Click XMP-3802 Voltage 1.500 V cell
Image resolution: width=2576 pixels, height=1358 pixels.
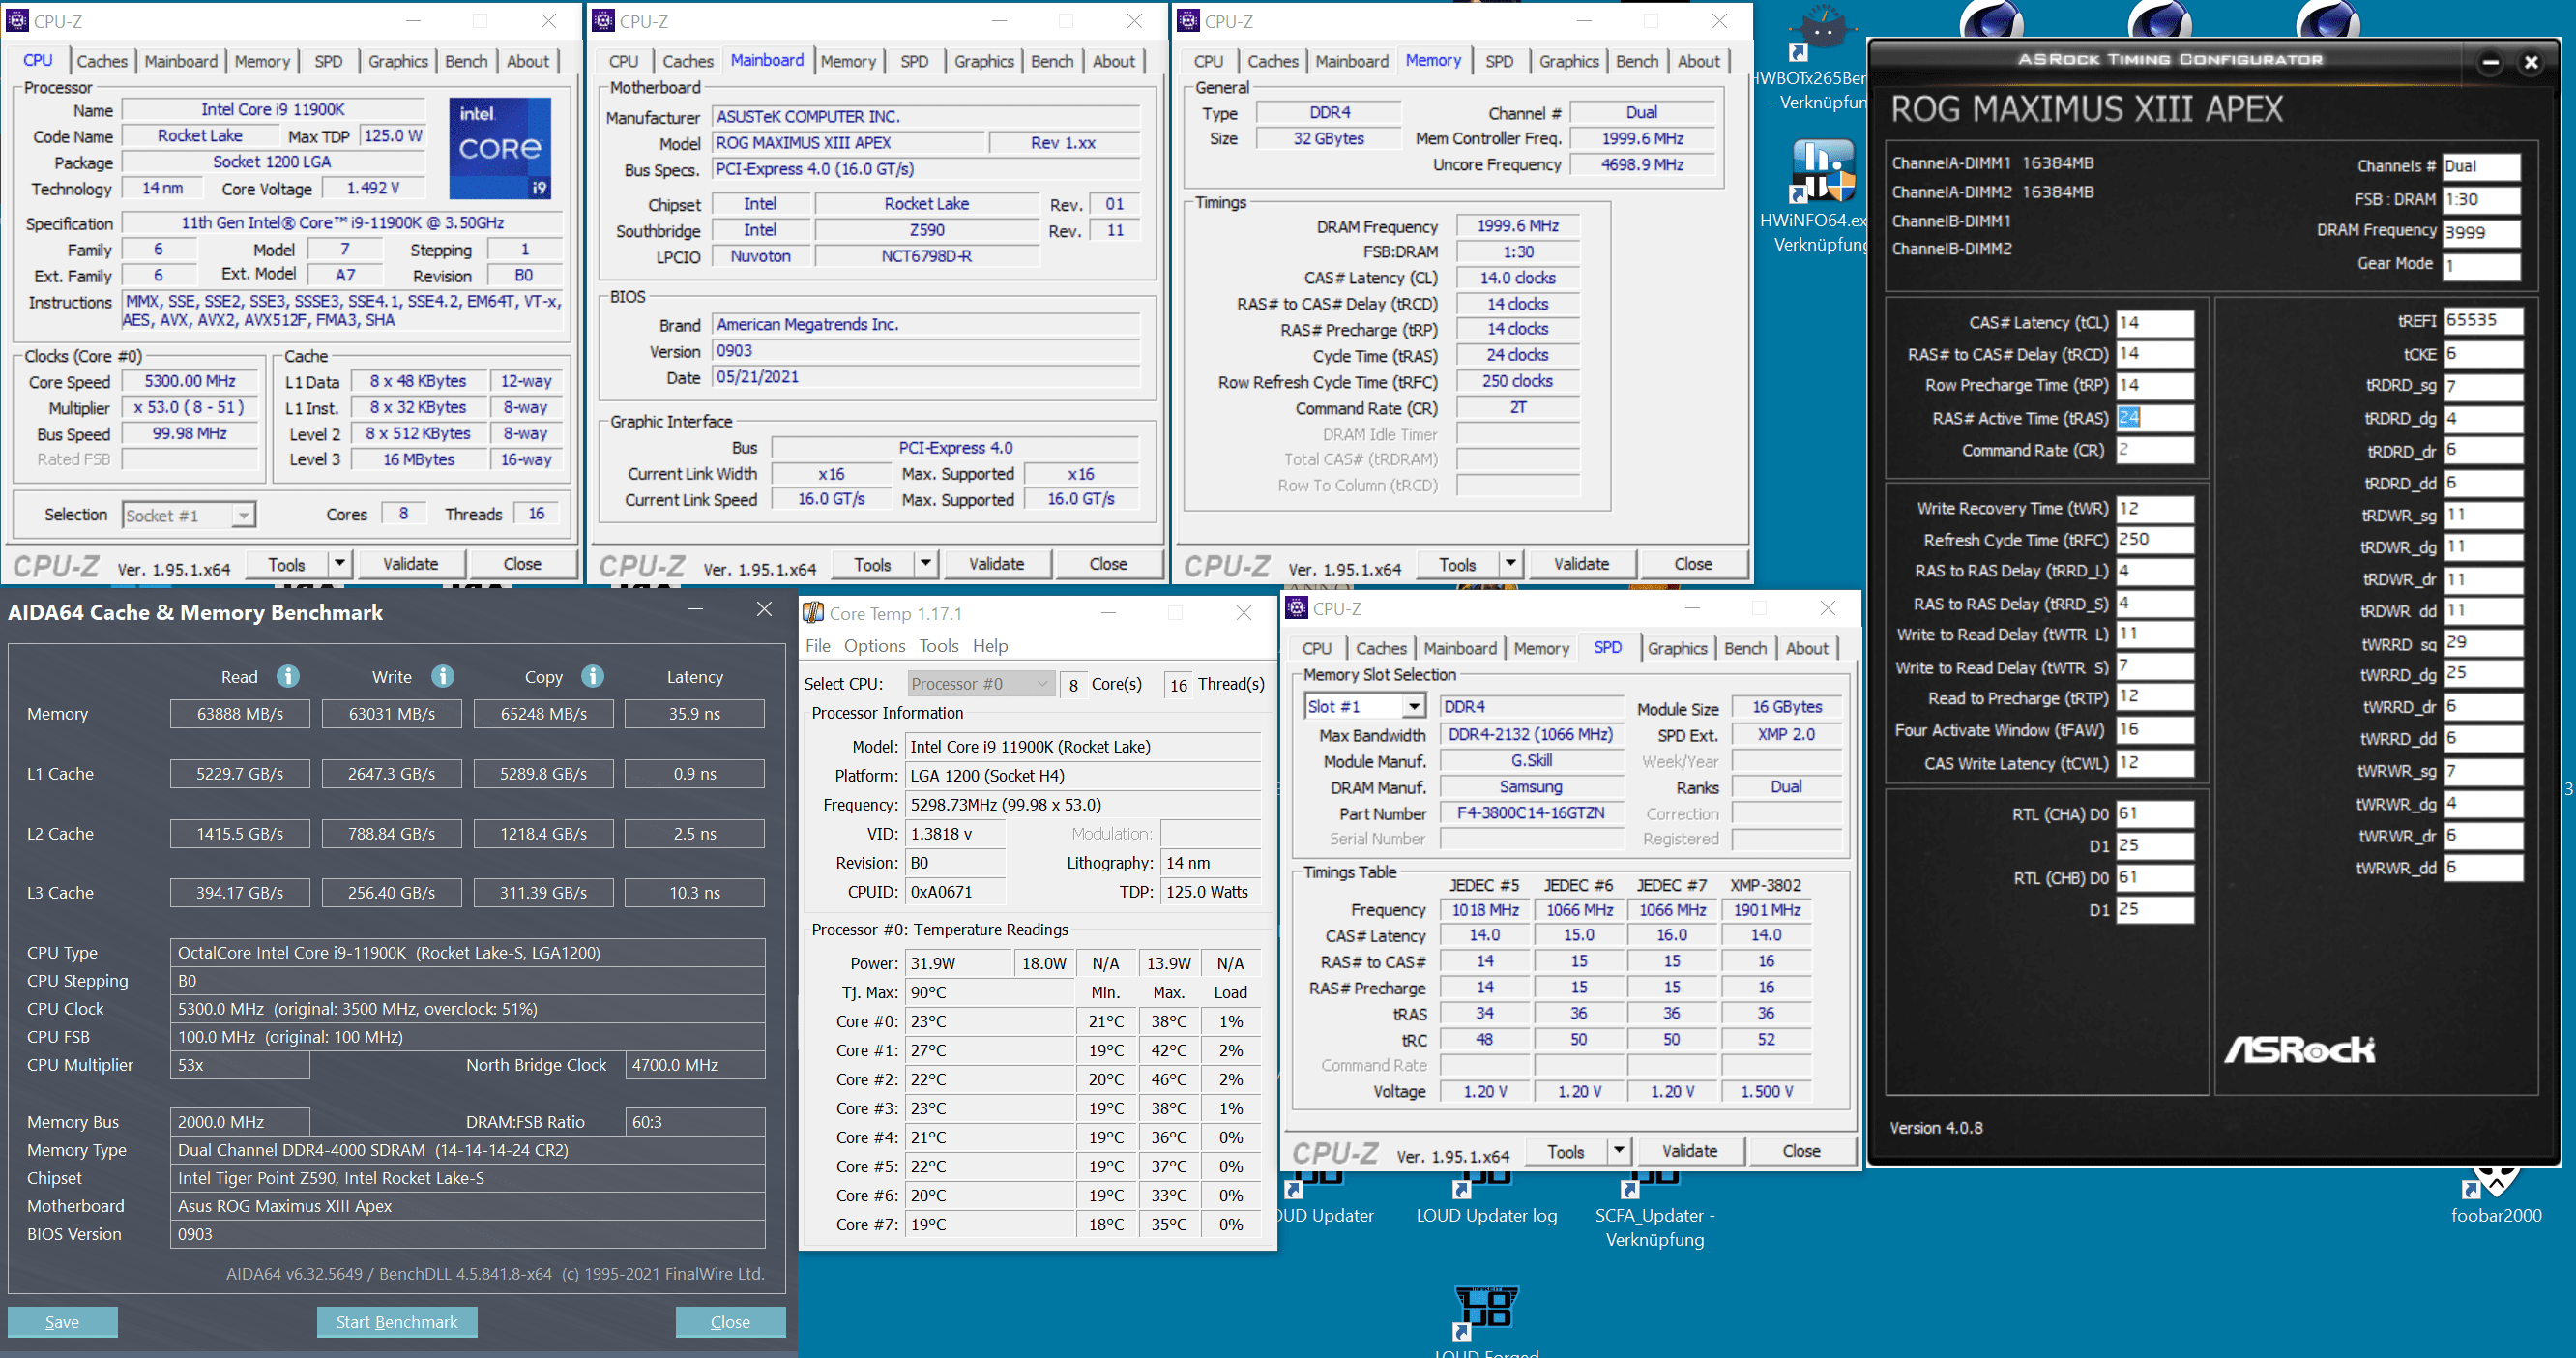1767,1091
